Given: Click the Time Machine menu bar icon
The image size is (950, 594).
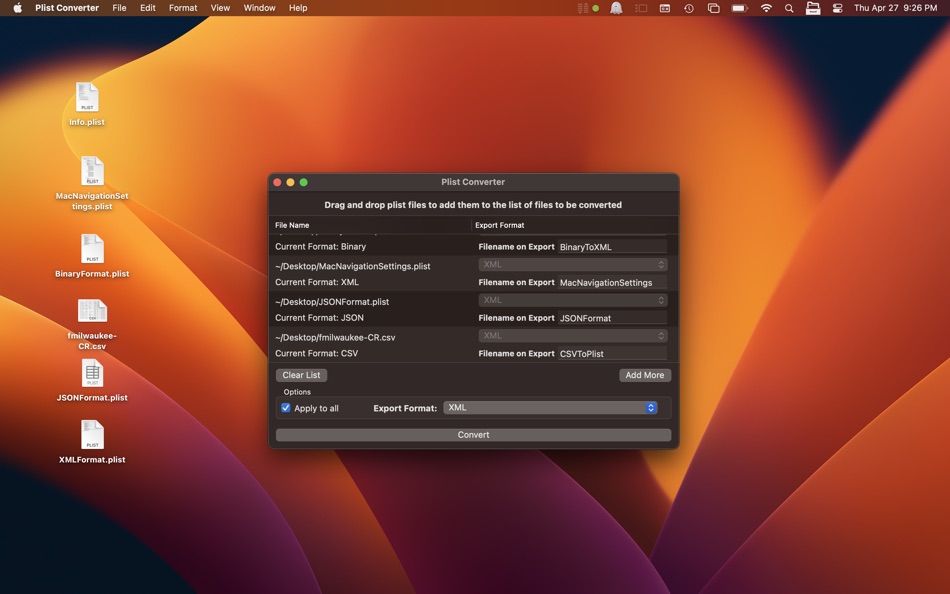Looking at the screenshot, I should tap(689, 8).
